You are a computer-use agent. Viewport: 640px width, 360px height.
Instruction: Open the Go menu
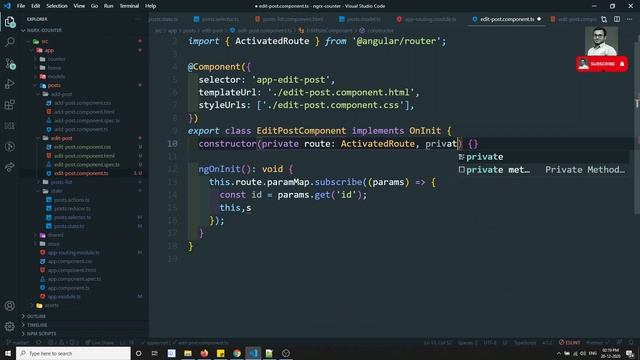[x=94, y=6]
